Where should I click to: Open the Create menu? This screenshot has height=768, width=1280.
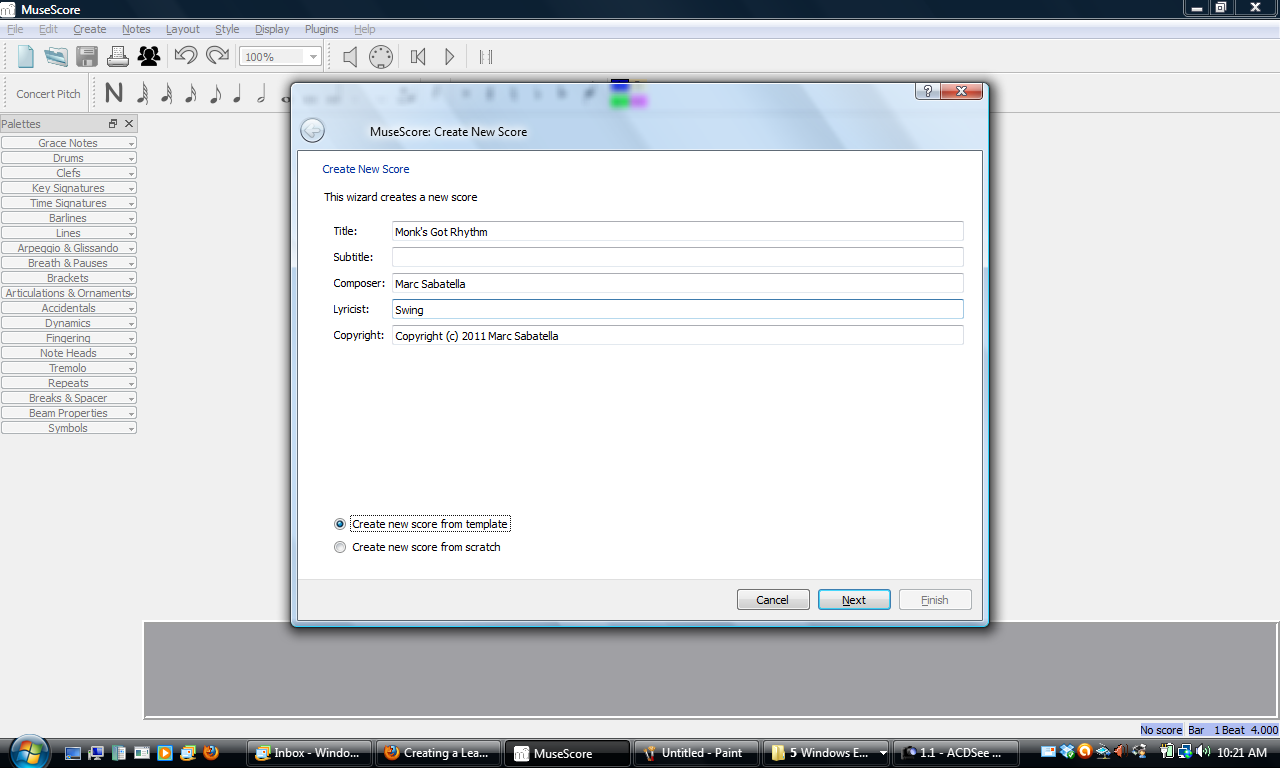tap(90, 29)
